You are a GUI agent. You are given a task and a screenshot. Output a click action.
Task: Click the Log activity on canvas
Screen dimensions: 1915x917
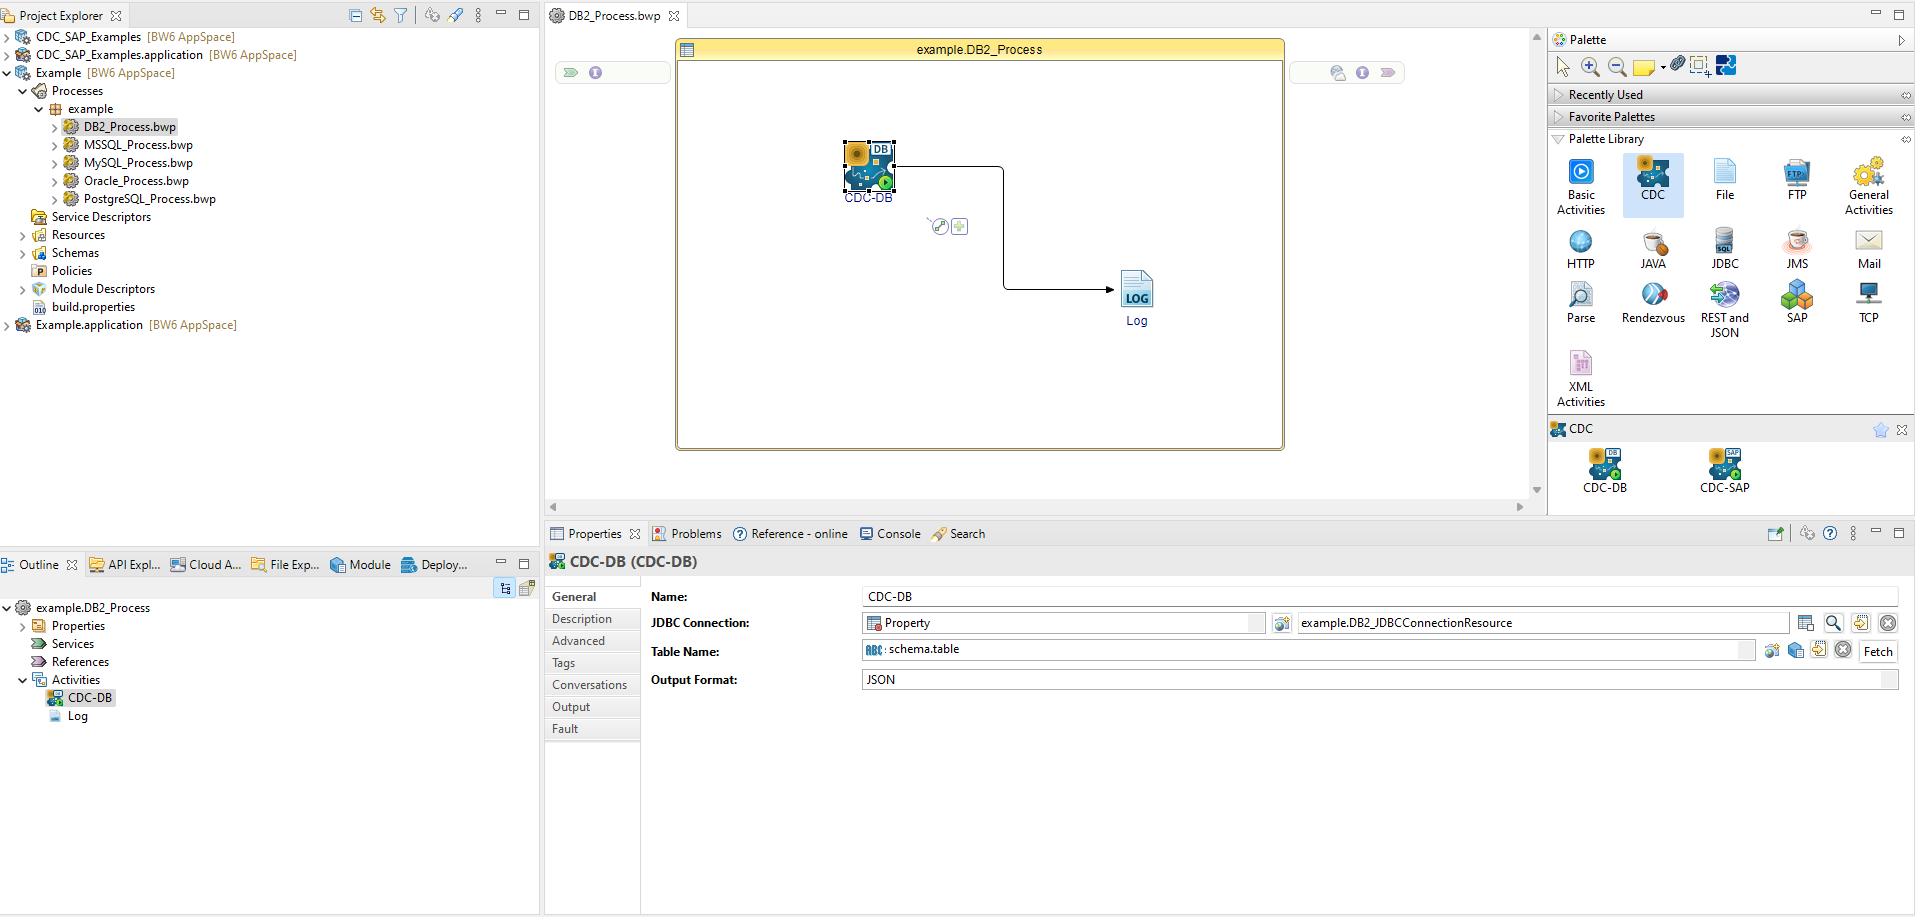(1136, 290)
